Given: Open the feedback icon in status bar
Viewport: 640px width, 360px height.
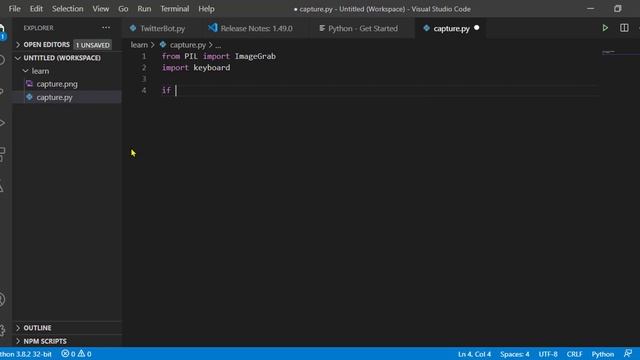Looking at the screenshot, I should (x=628, y=353).
